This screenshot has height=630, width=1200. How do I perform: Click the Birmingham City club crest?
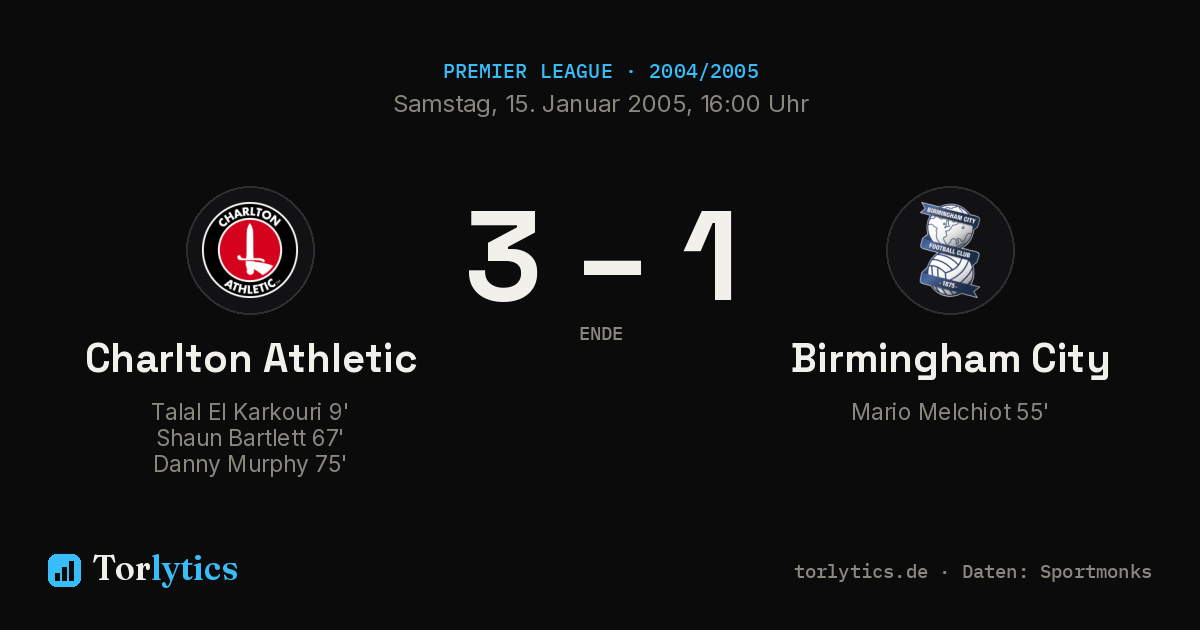coord(950,250)
